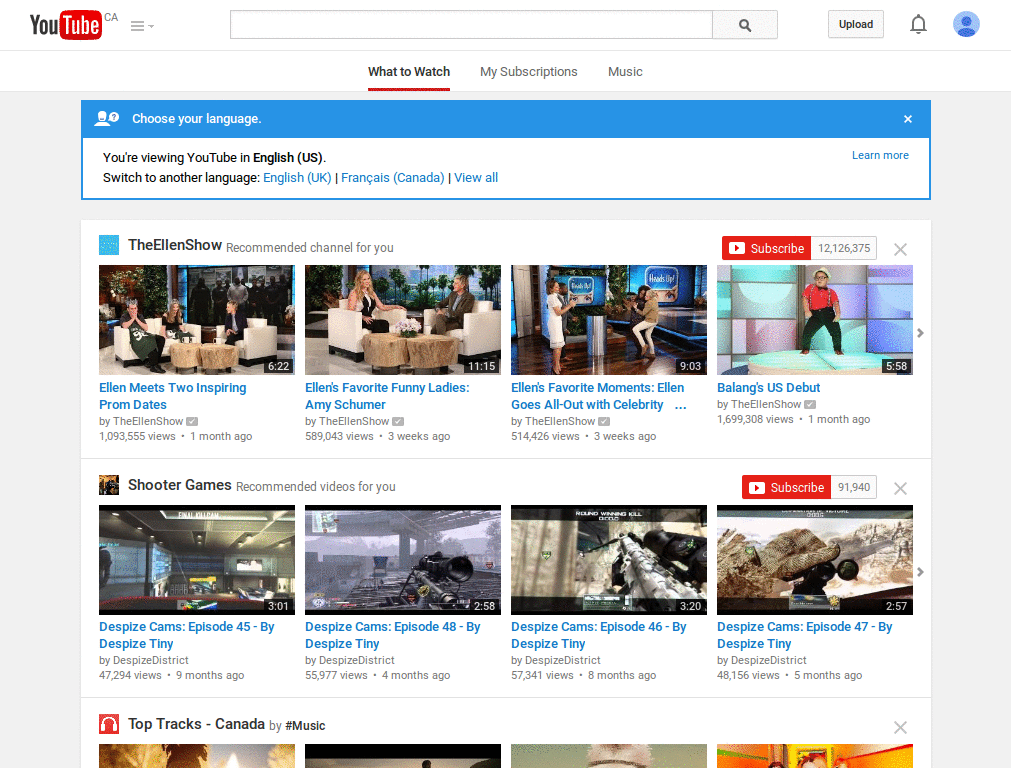Open Ellen Meets Two Inspiring Prom Dates thumbnail
Viewport: 1024px width, 768px height.
pos(197,320)
